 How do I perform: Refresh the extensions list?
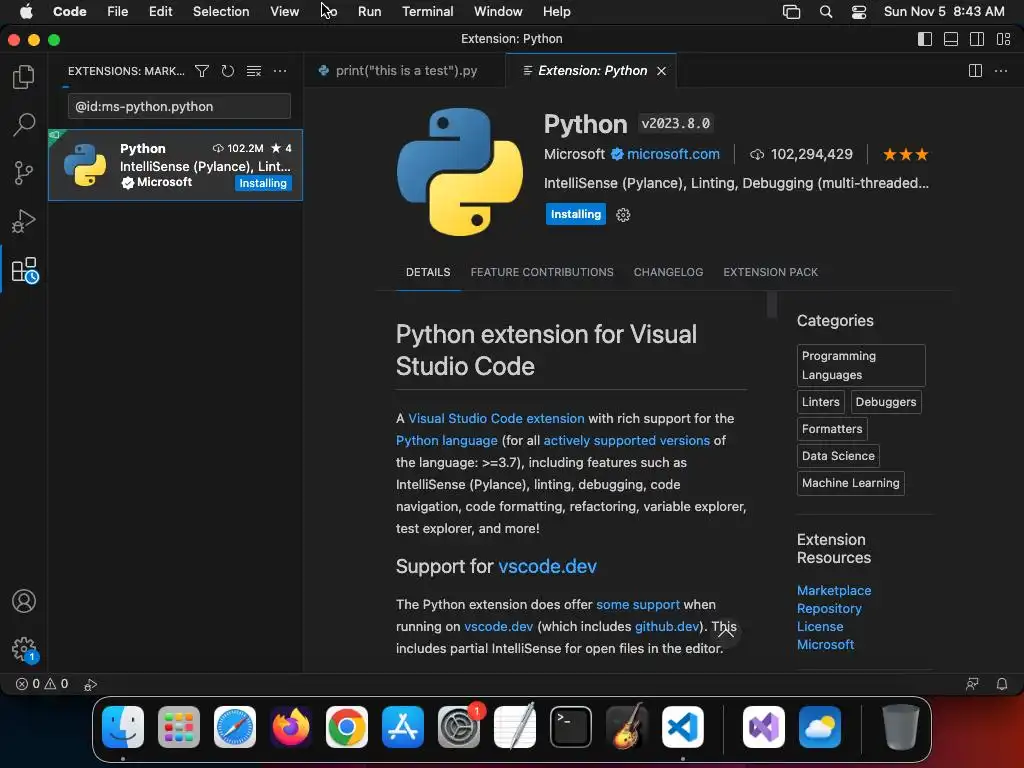click(227, 71)
